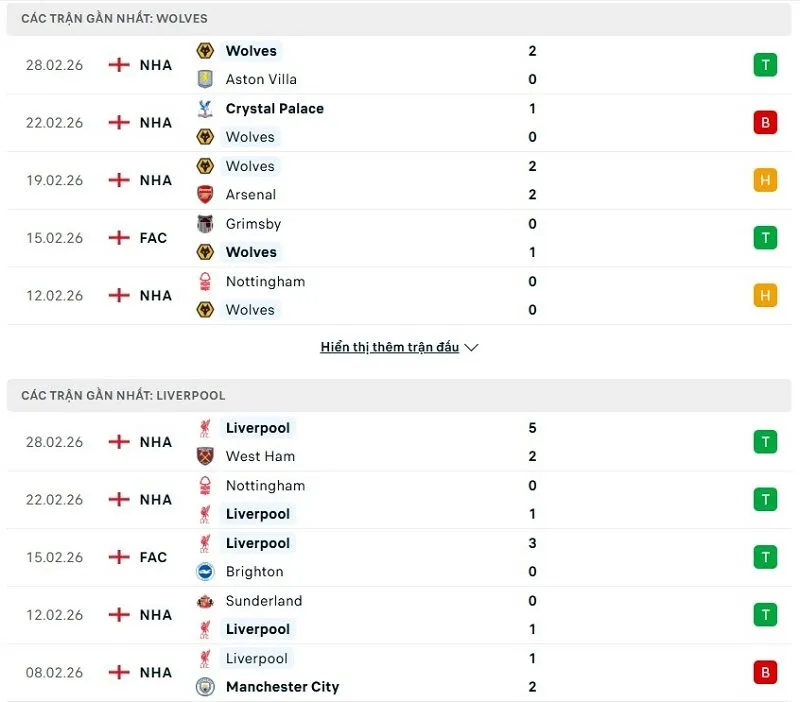Click the Arsenal cannon crest

[x=207, y=195]
